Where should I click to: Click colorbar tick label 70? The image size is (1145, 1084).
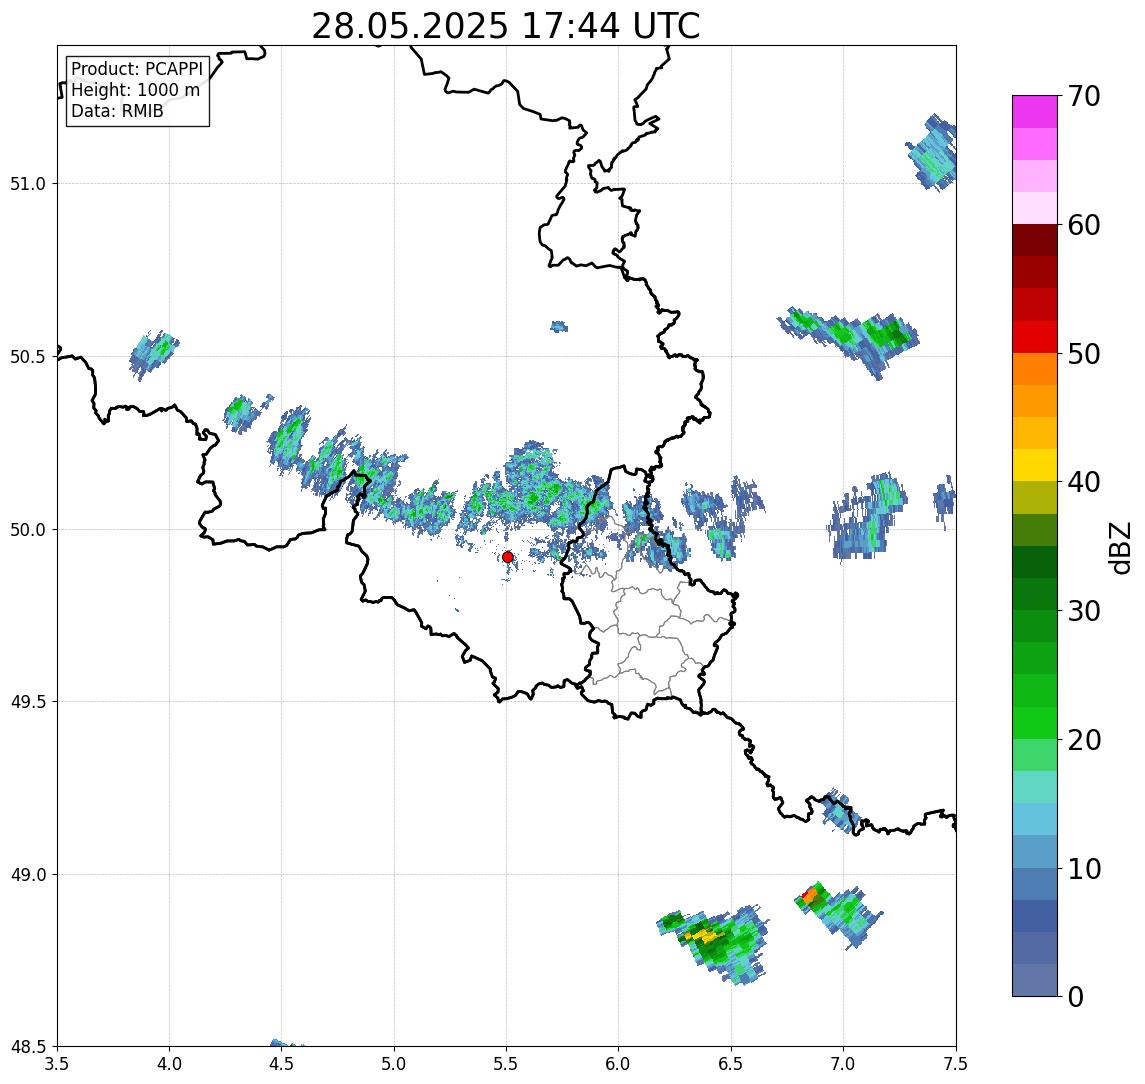[x=1084, y=96]
